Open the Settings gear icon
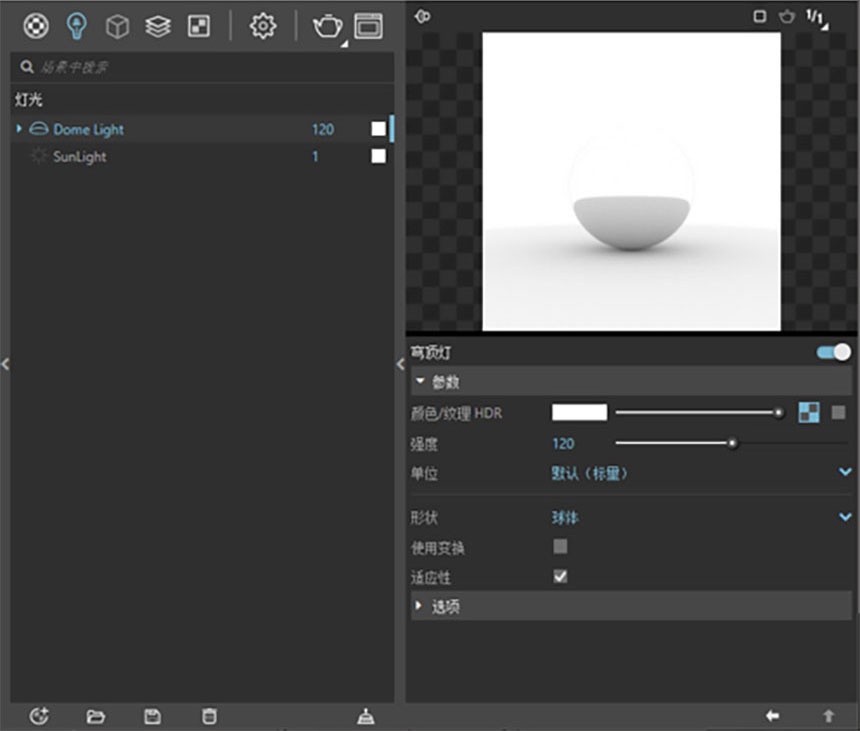860x731 pixels. [x=263, y=26]
